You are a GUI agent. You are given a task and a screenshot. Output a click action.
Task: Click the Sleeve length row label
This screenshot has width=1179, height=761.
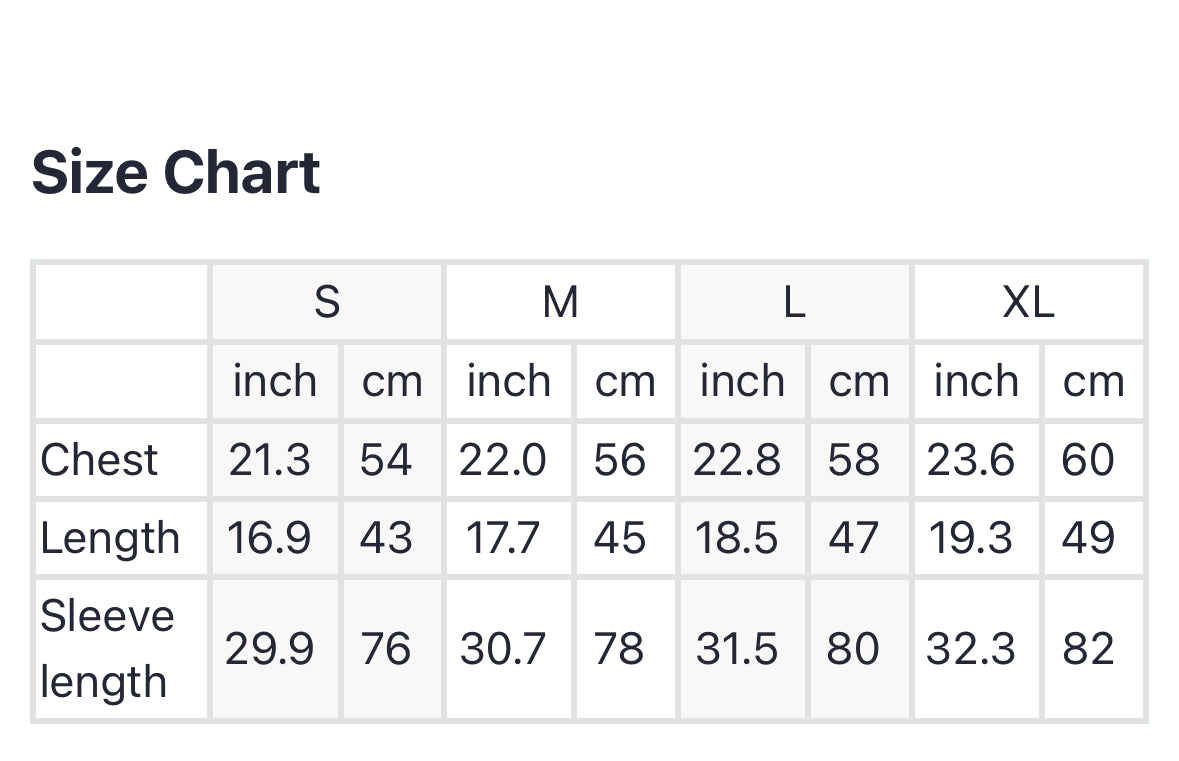107,648
